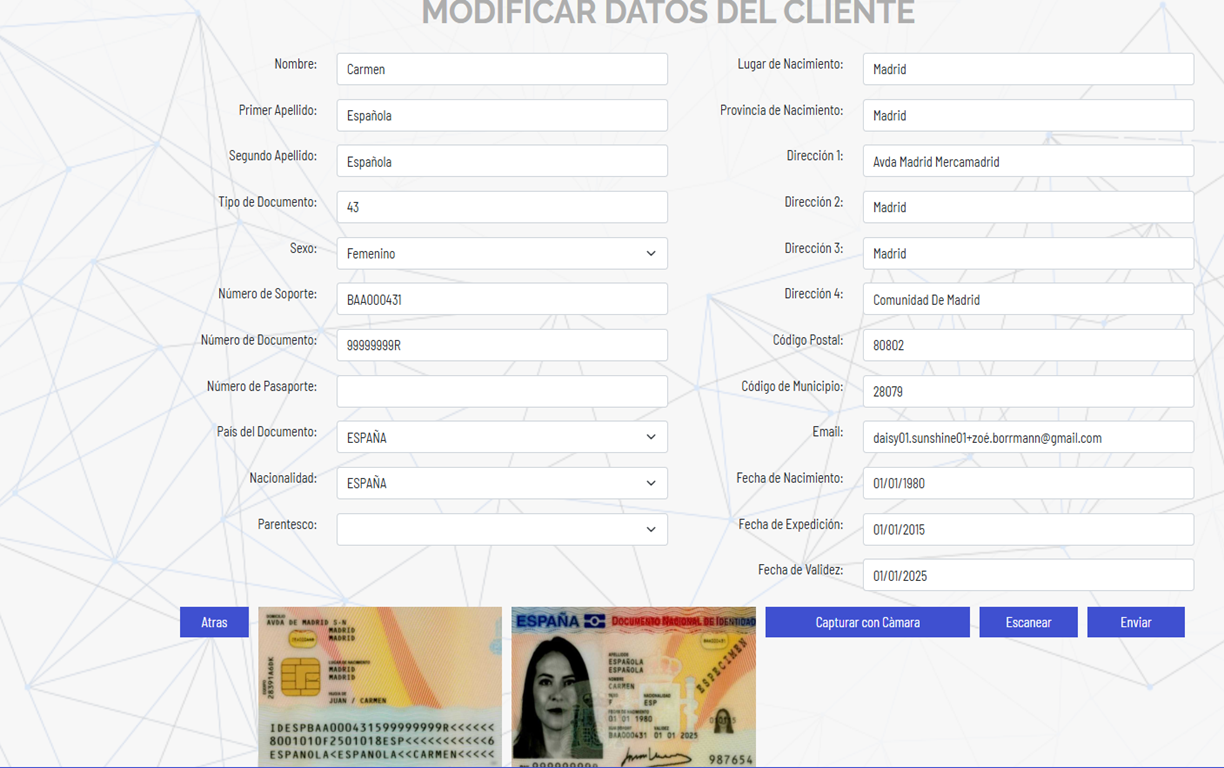Edit the Lugar de Nacimiento field
This screenshot has width=1224, height=768.
click(x=1028, y=69)
